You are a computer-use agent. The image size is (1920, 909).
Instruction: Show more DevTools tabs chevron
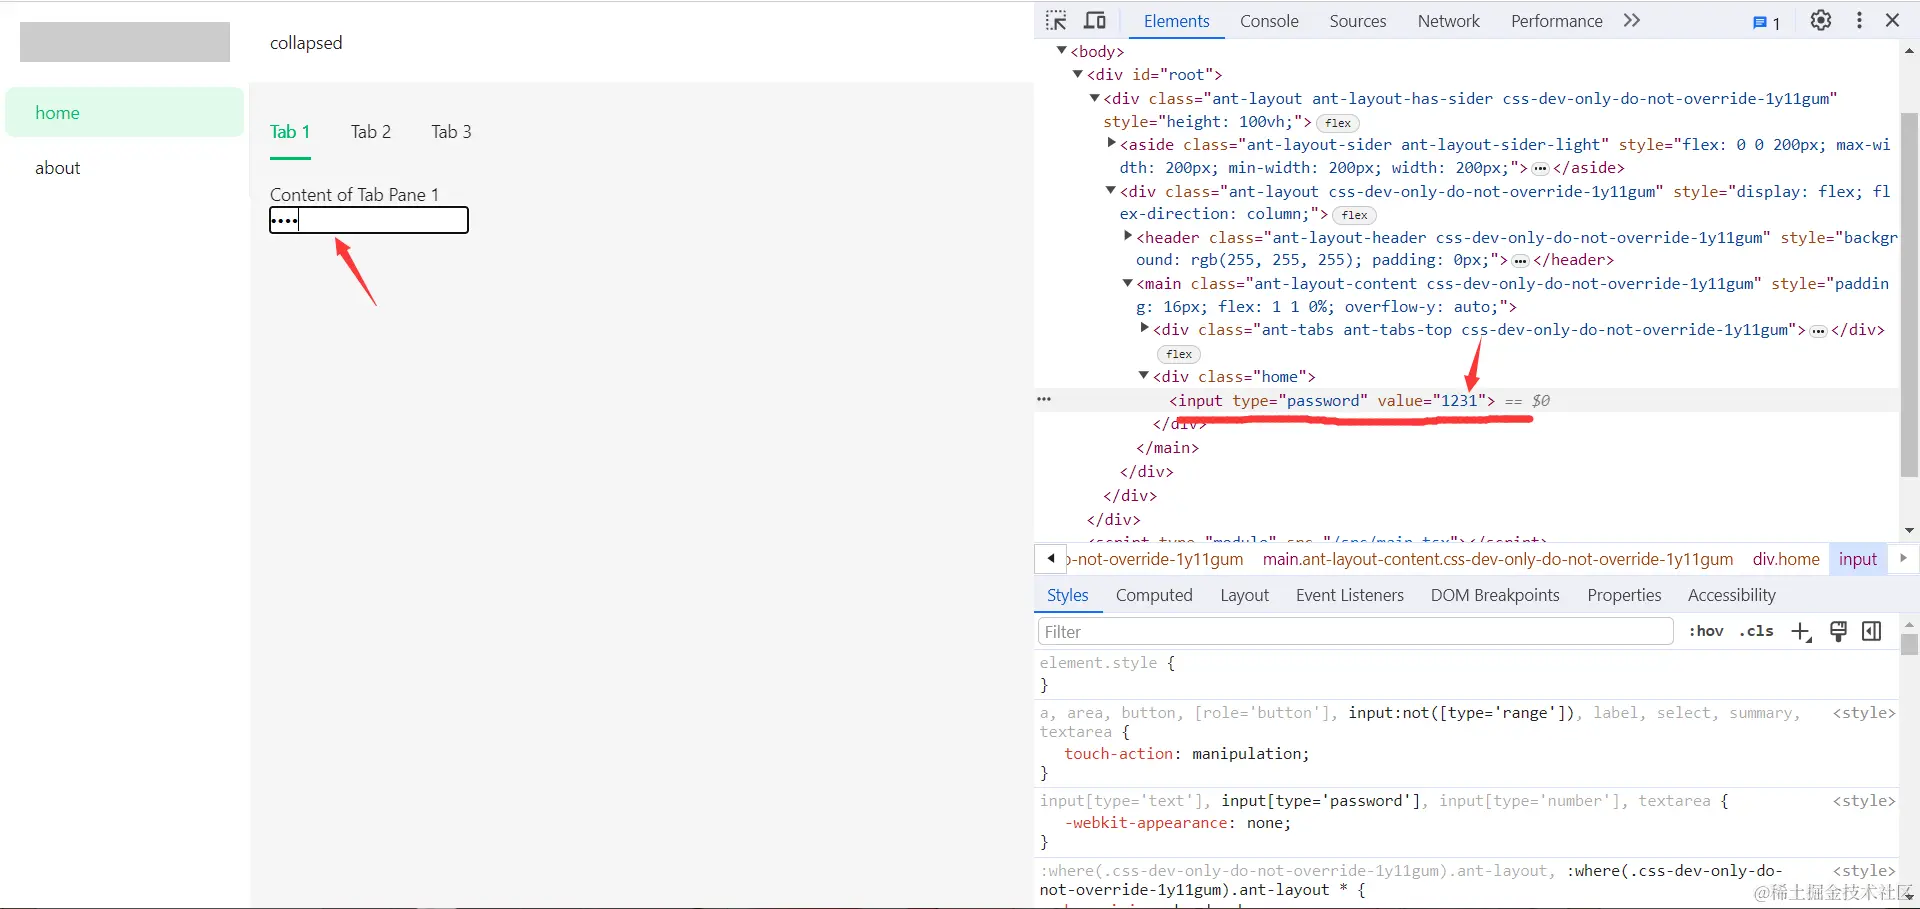[x=1632, y=21]
